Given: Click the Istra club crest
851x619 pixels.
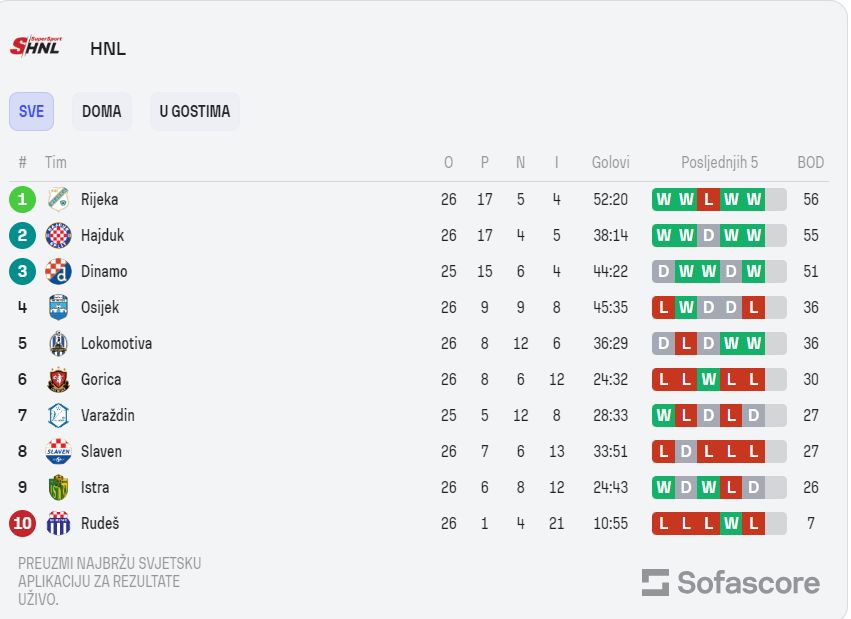Looking at the screenshot, I should tap(58, 487).
